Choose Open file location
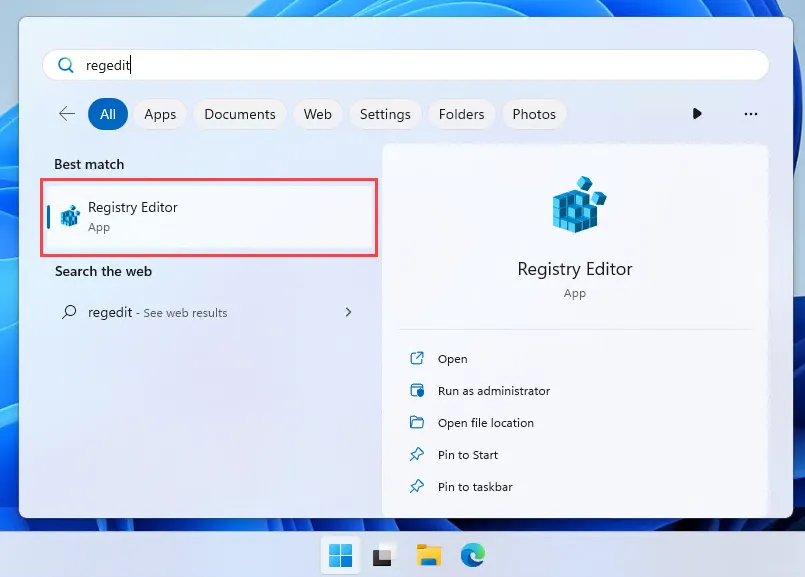 486,423
